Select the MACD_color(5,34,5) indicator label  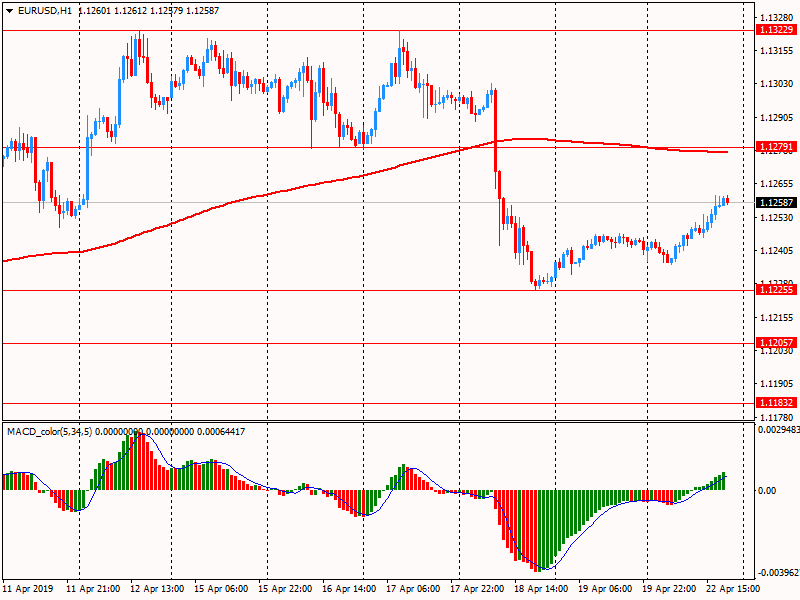(49, 432)
